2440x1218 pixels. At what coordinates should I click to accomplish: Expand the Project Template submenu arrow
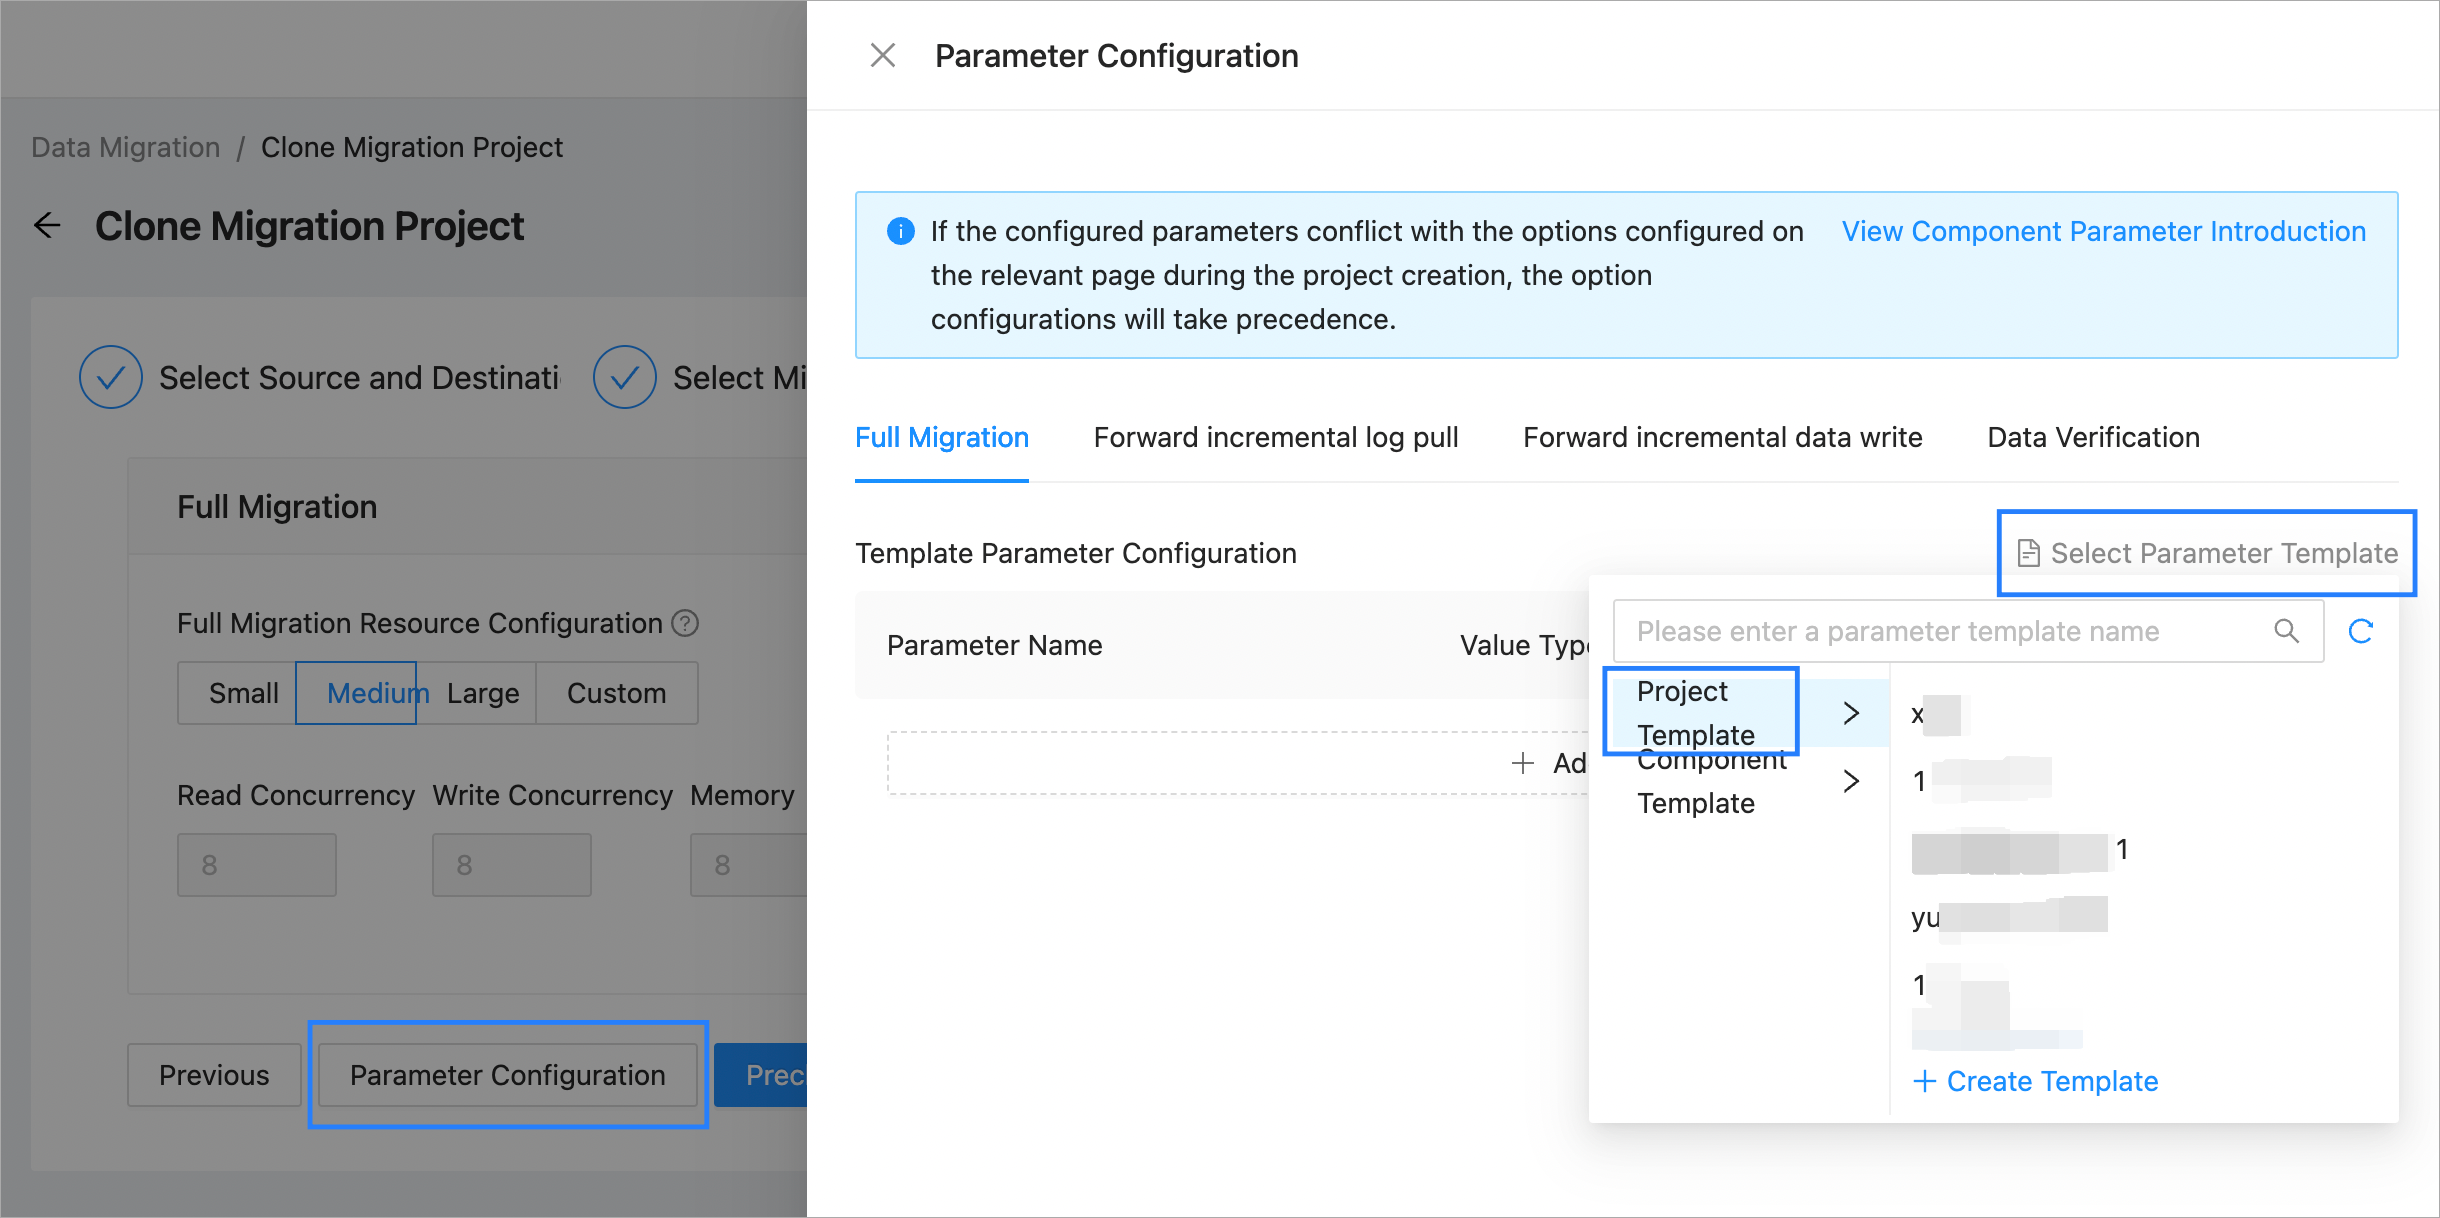click(x=1851, y=713)
